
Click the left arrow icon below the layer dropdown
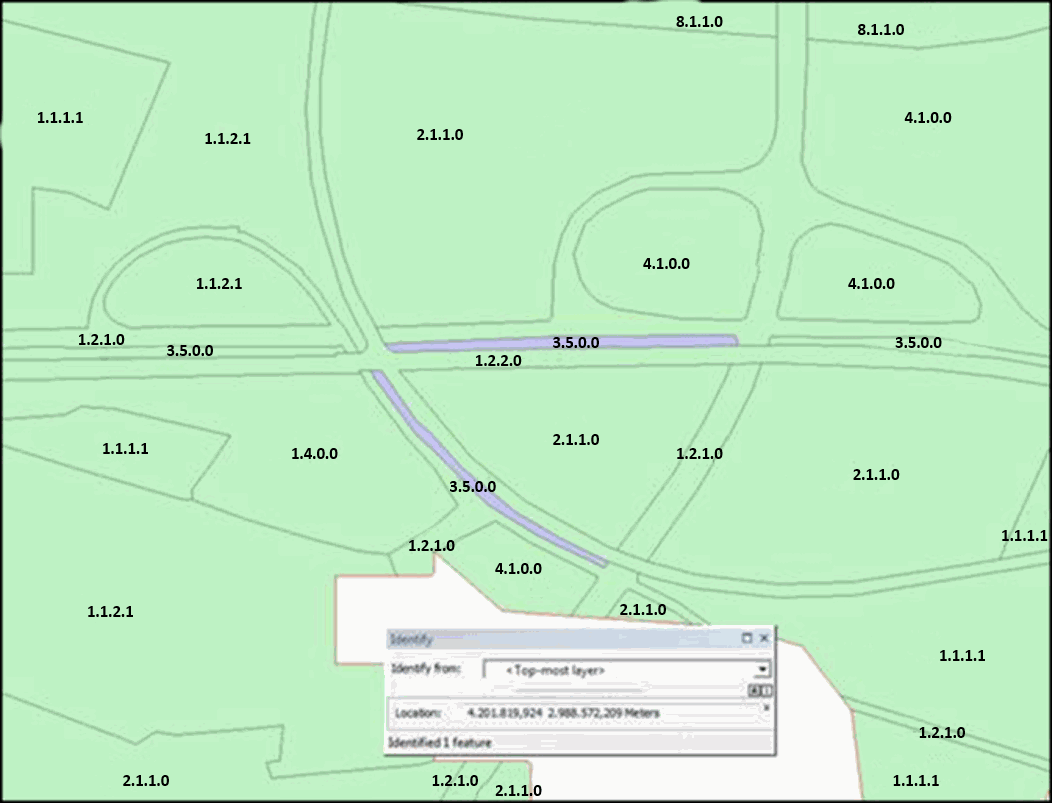pyautogui.click(x=754, y=688)
